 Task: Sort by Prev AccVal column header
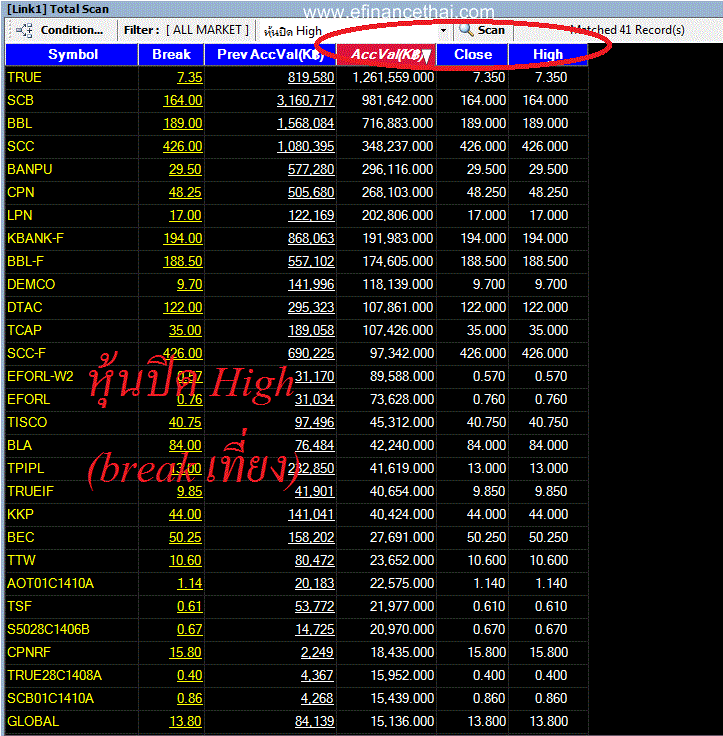point(270,54)
